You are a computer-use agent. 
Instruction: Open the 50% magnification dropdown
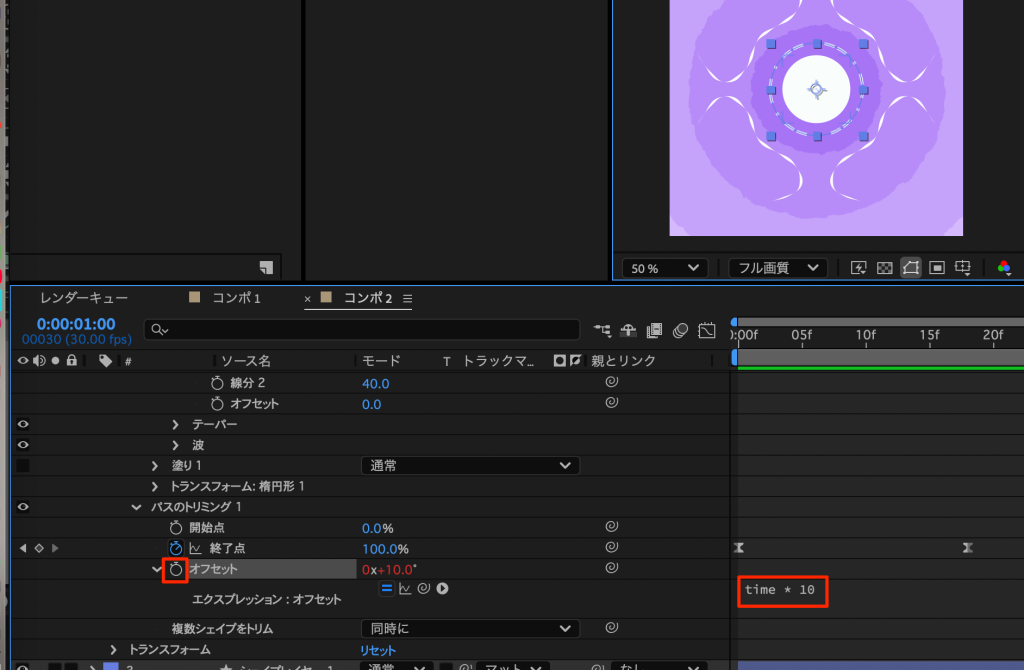coord(664,268)
